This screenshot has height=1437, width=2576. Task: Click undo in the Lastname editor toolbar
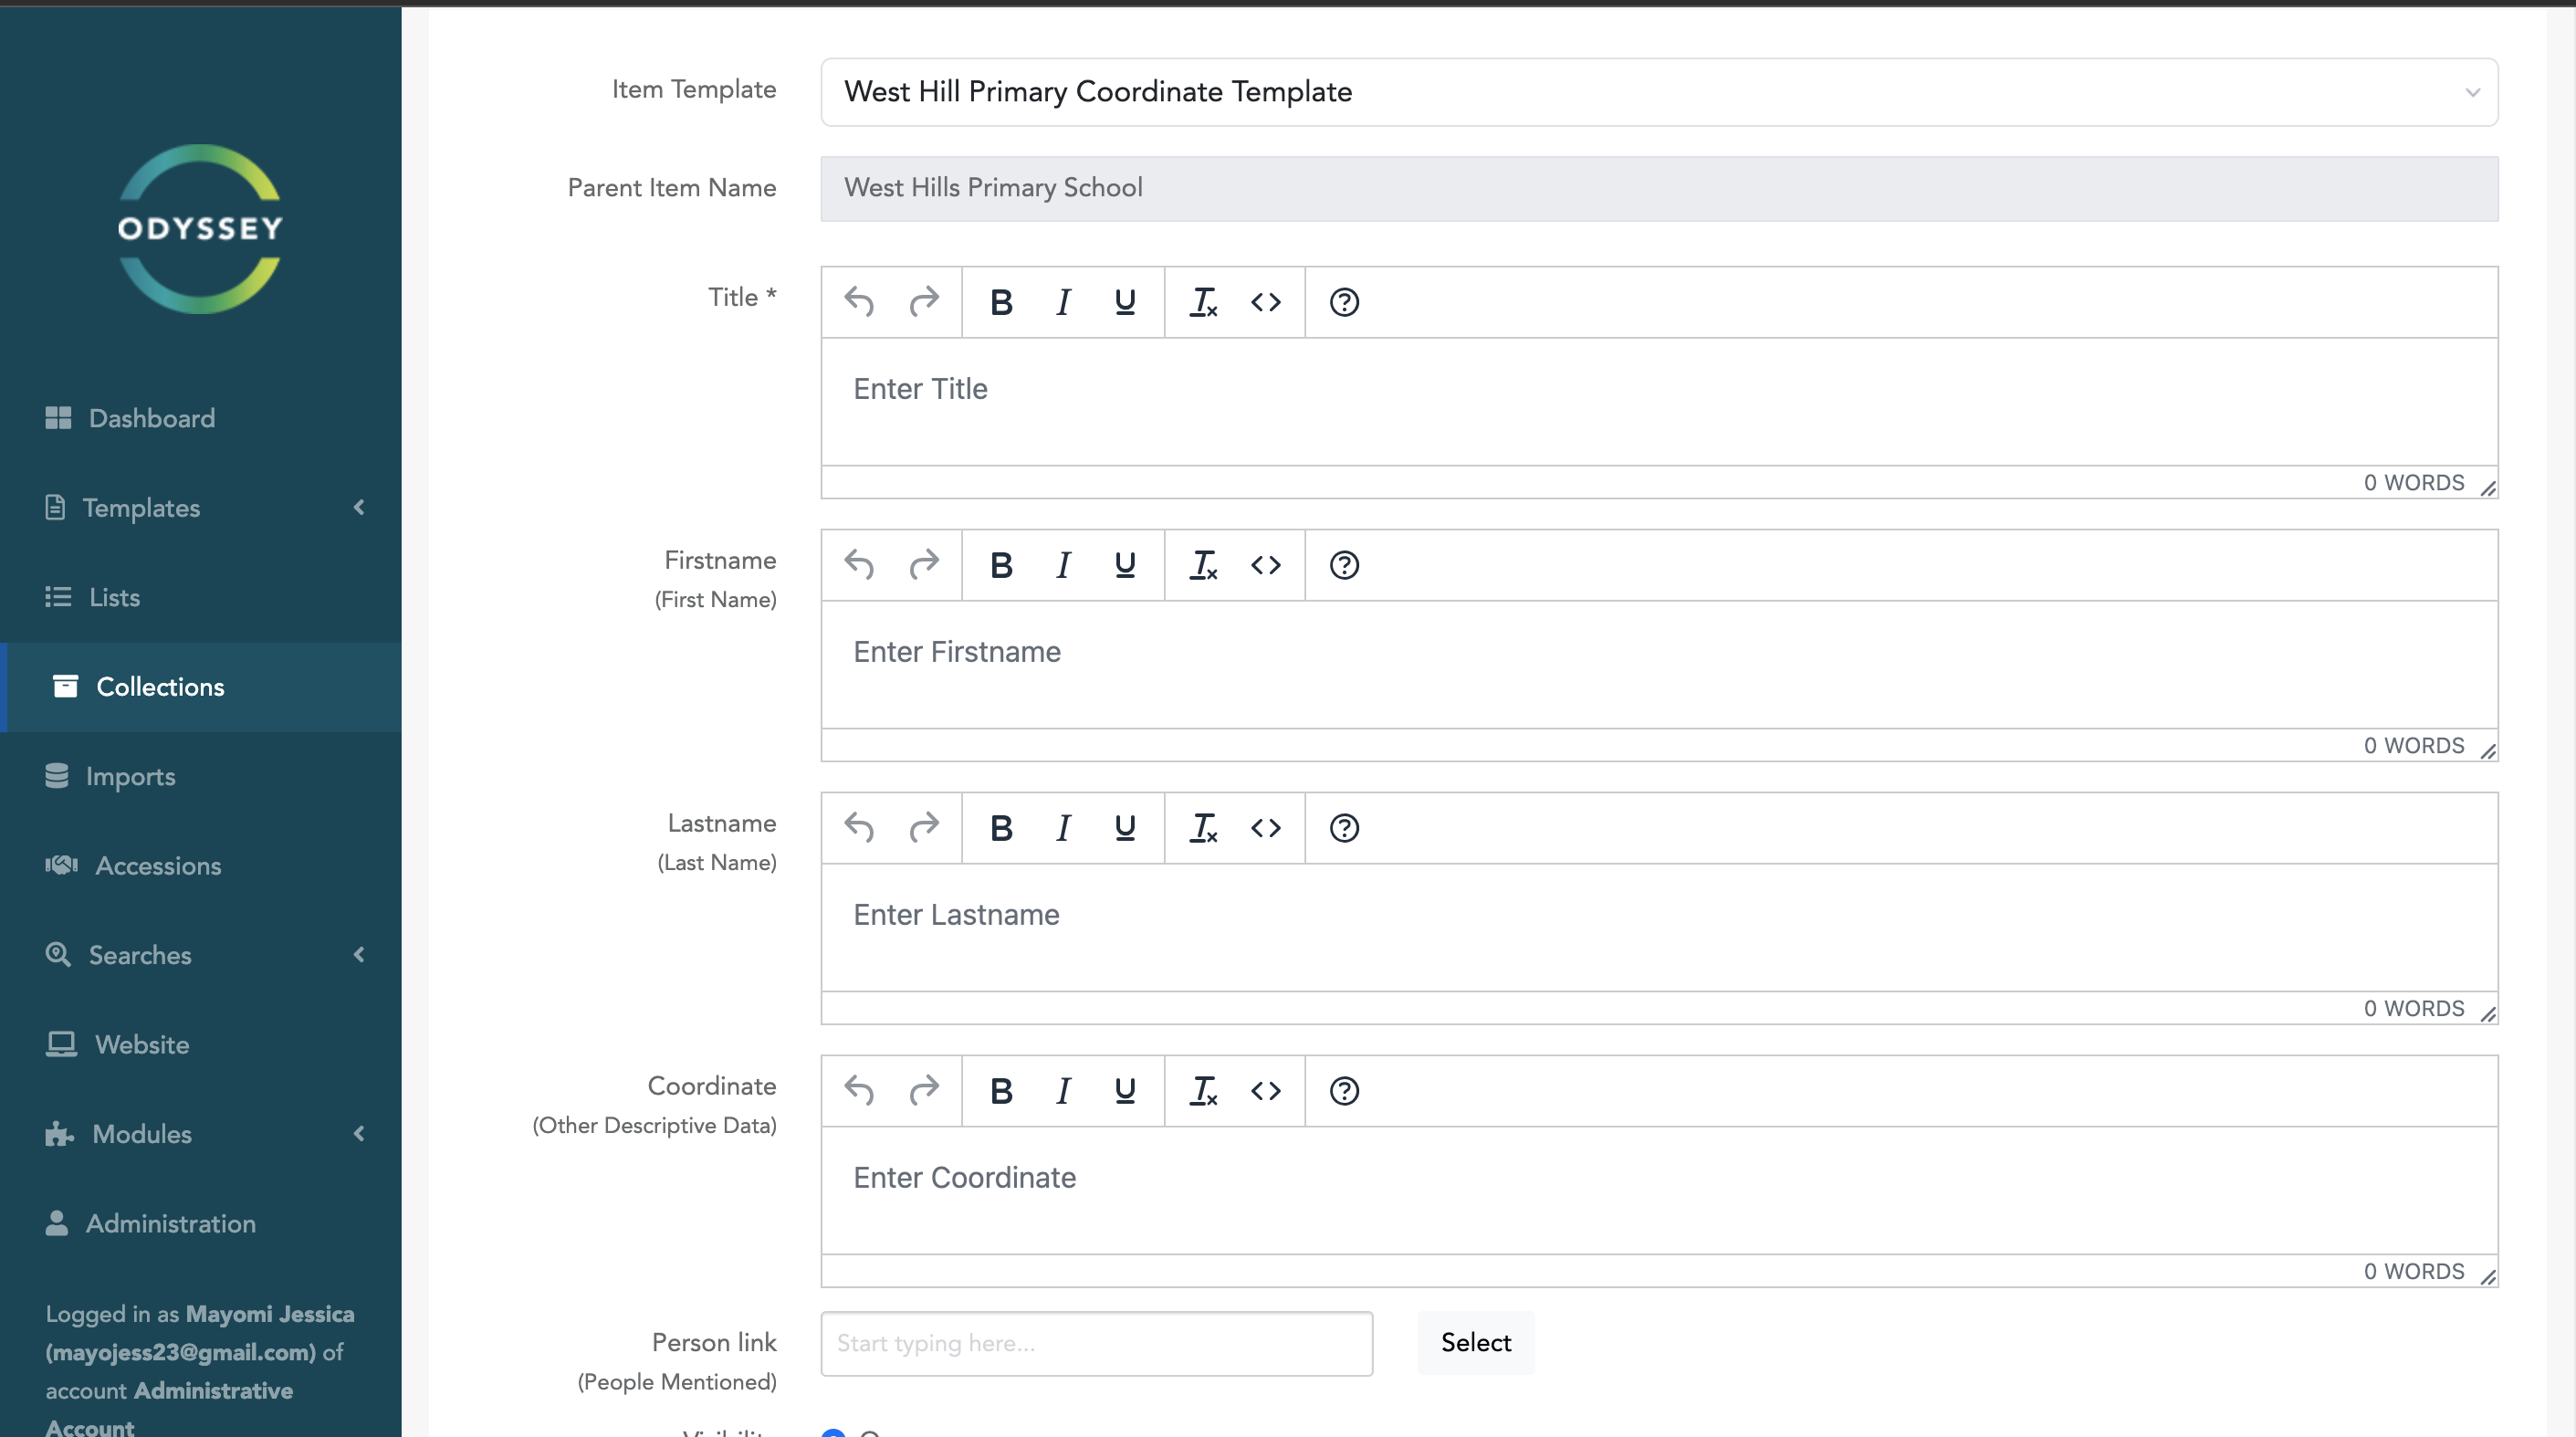tap(859, 828)
